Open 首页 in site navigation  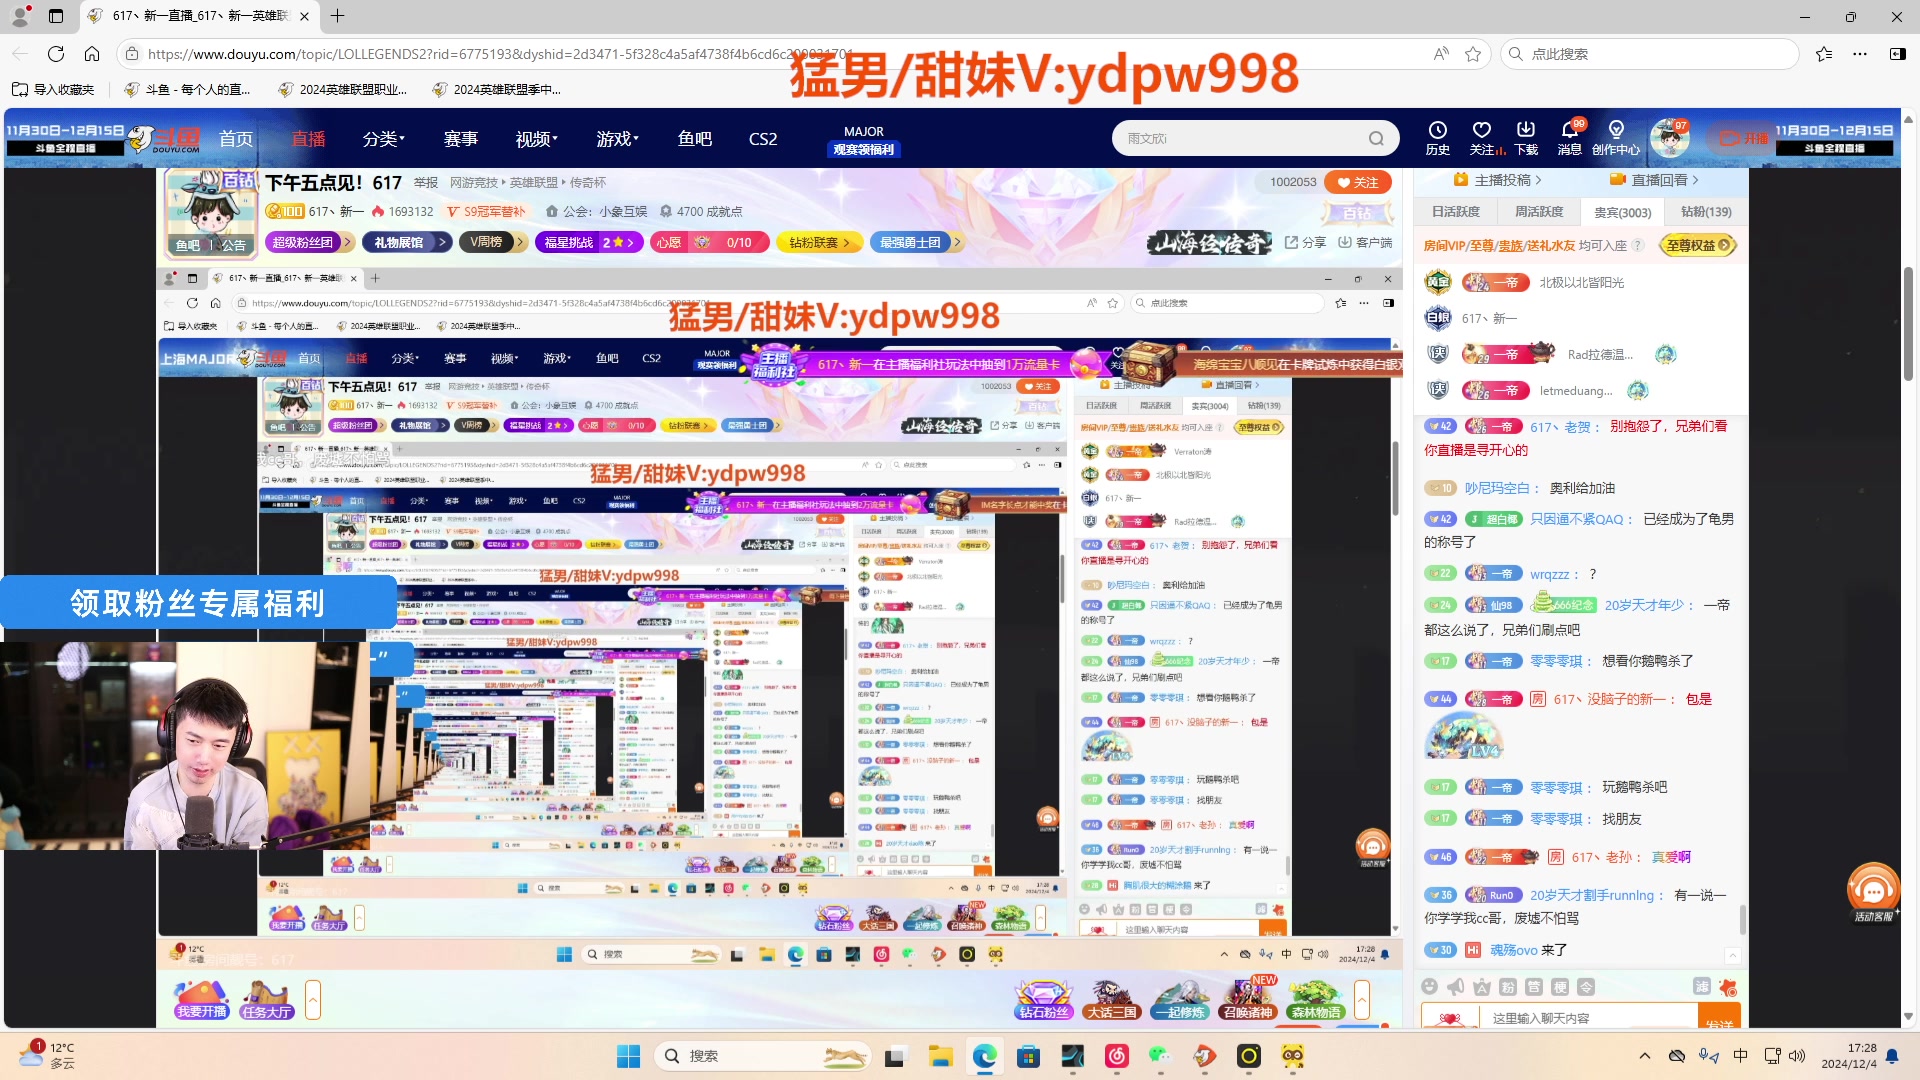[236, 139]
